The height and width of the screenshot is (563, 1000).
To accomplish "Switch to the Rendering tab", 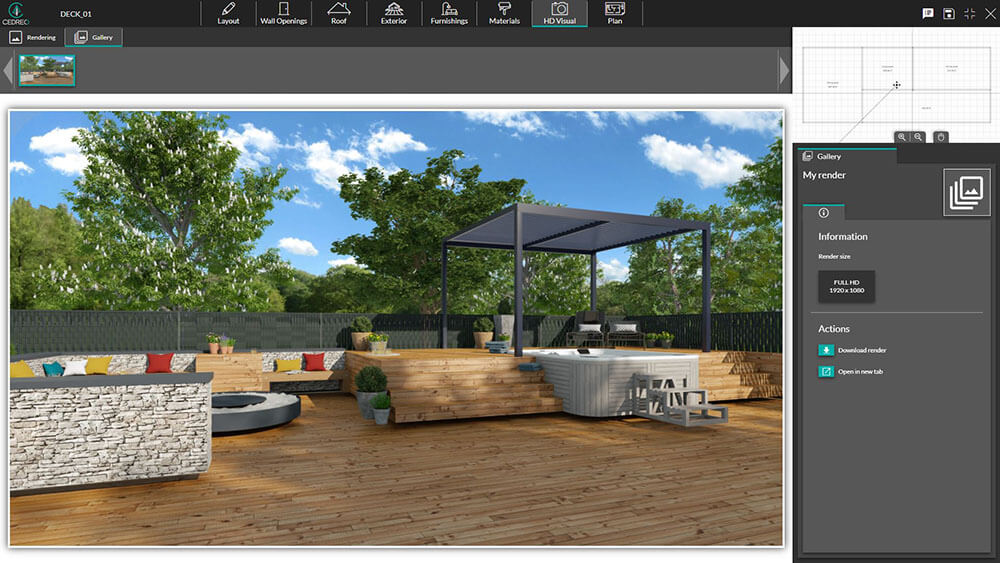I will [x=33, y=37].
